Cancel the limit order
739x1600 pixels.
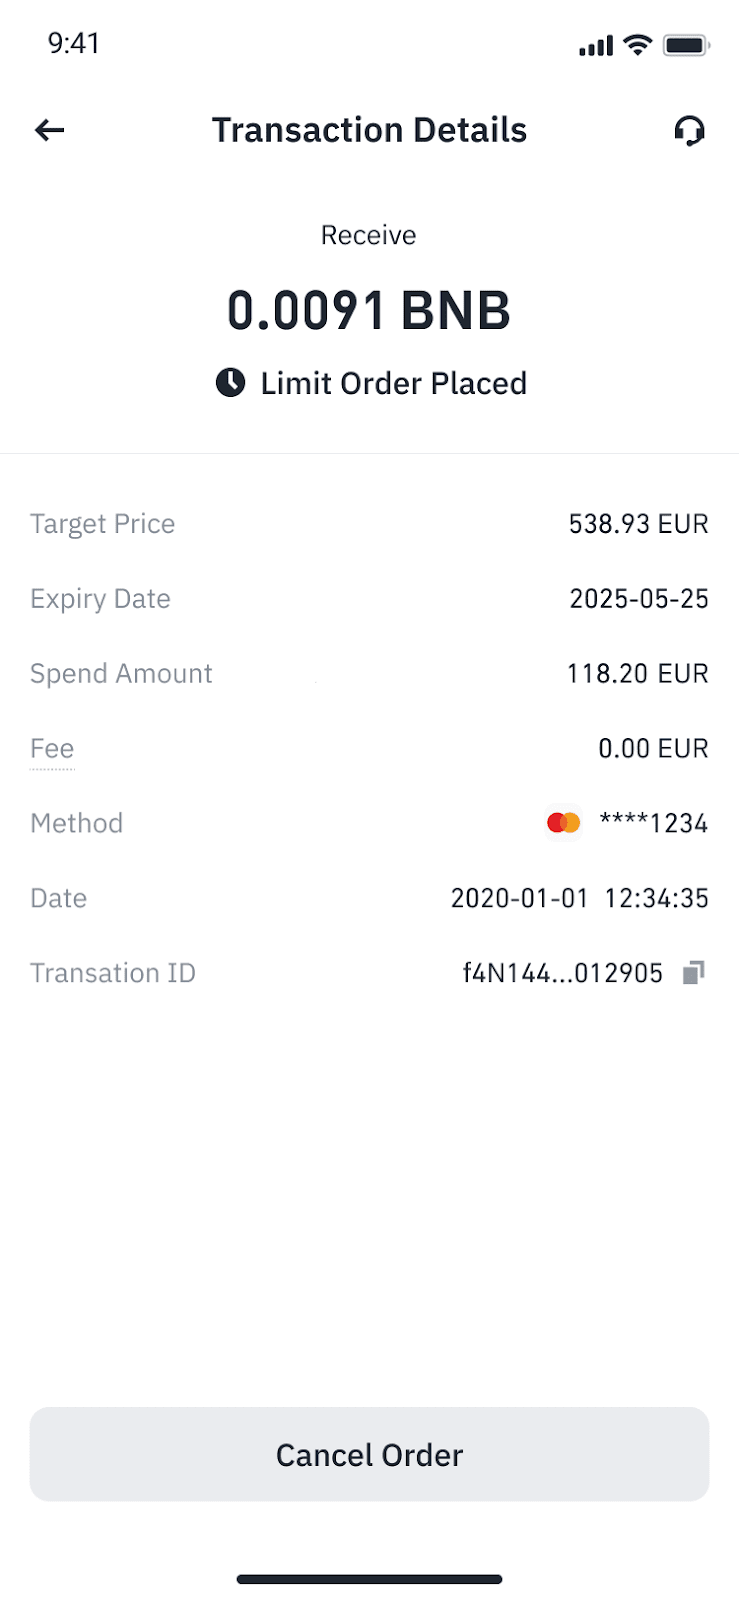click(x=369, y=1454)
